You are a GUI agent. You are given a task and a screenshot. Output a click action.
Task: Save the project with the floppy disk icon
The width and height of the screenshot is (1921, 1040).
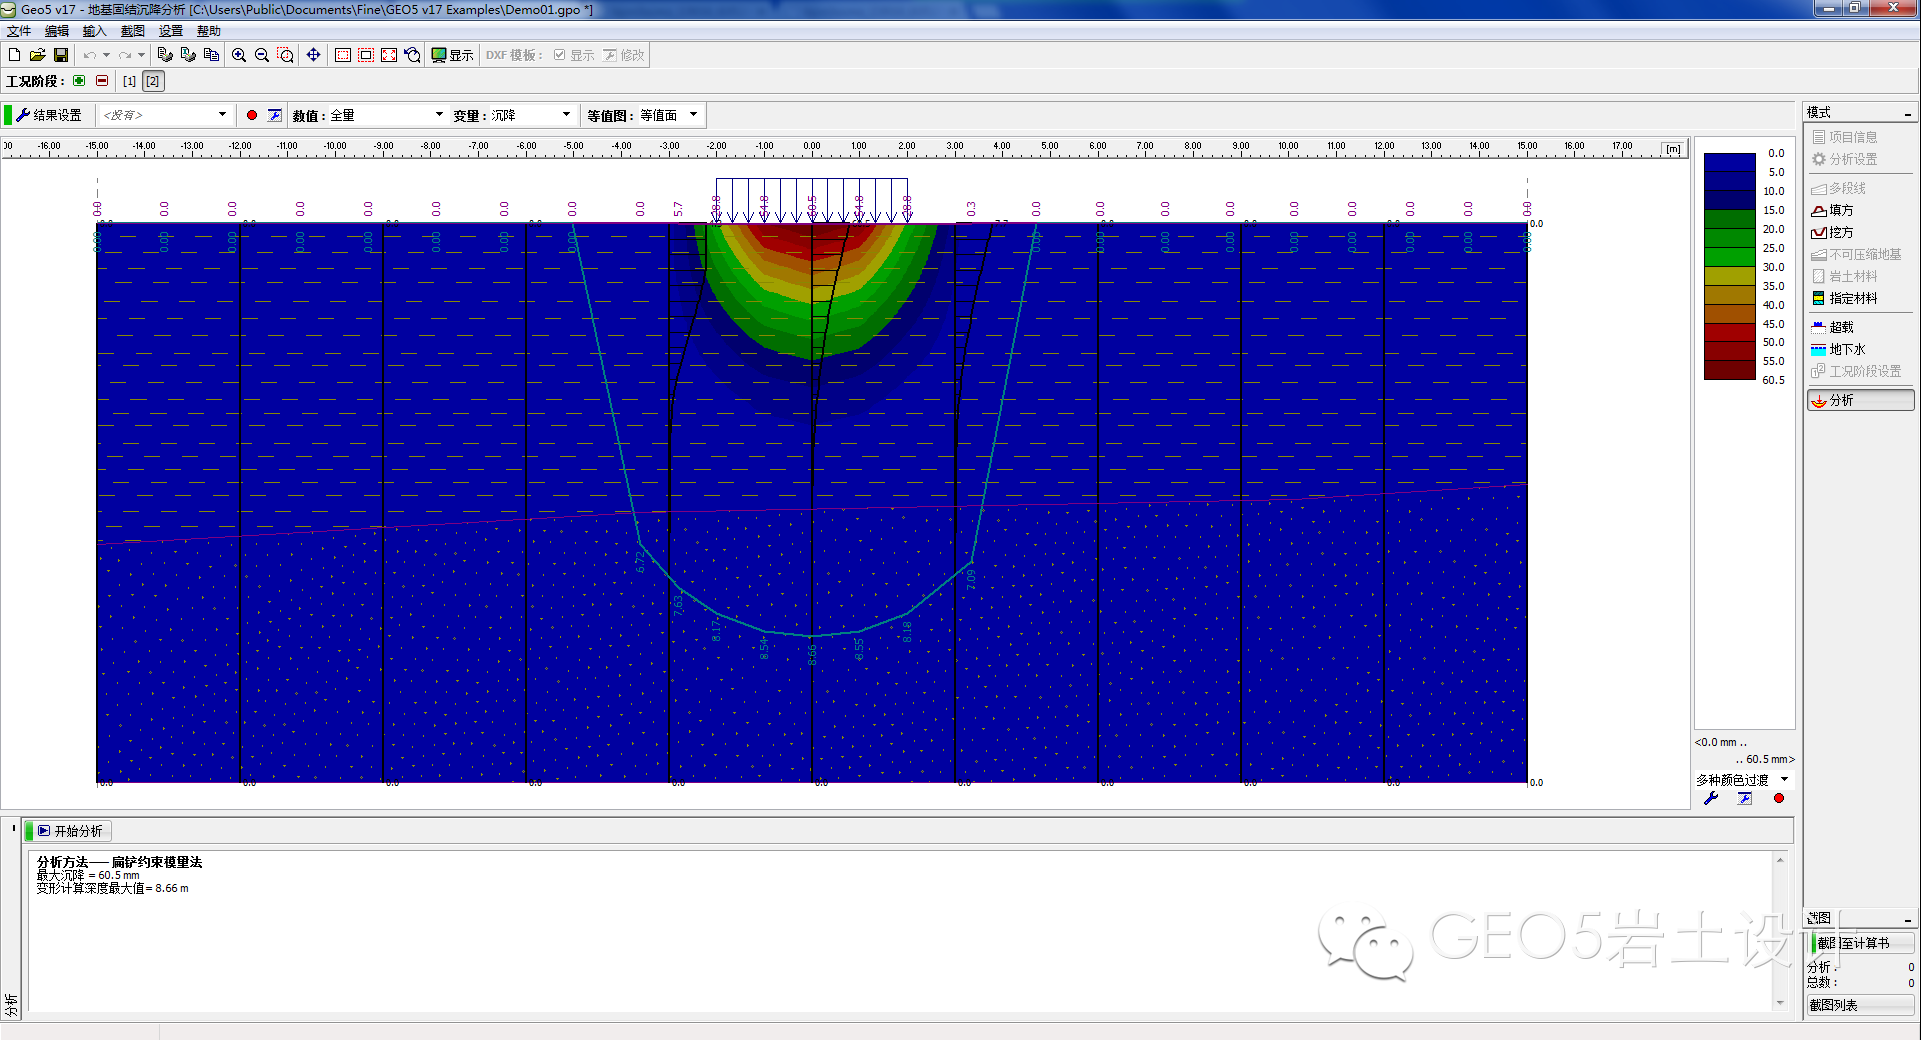pos(61,55)
